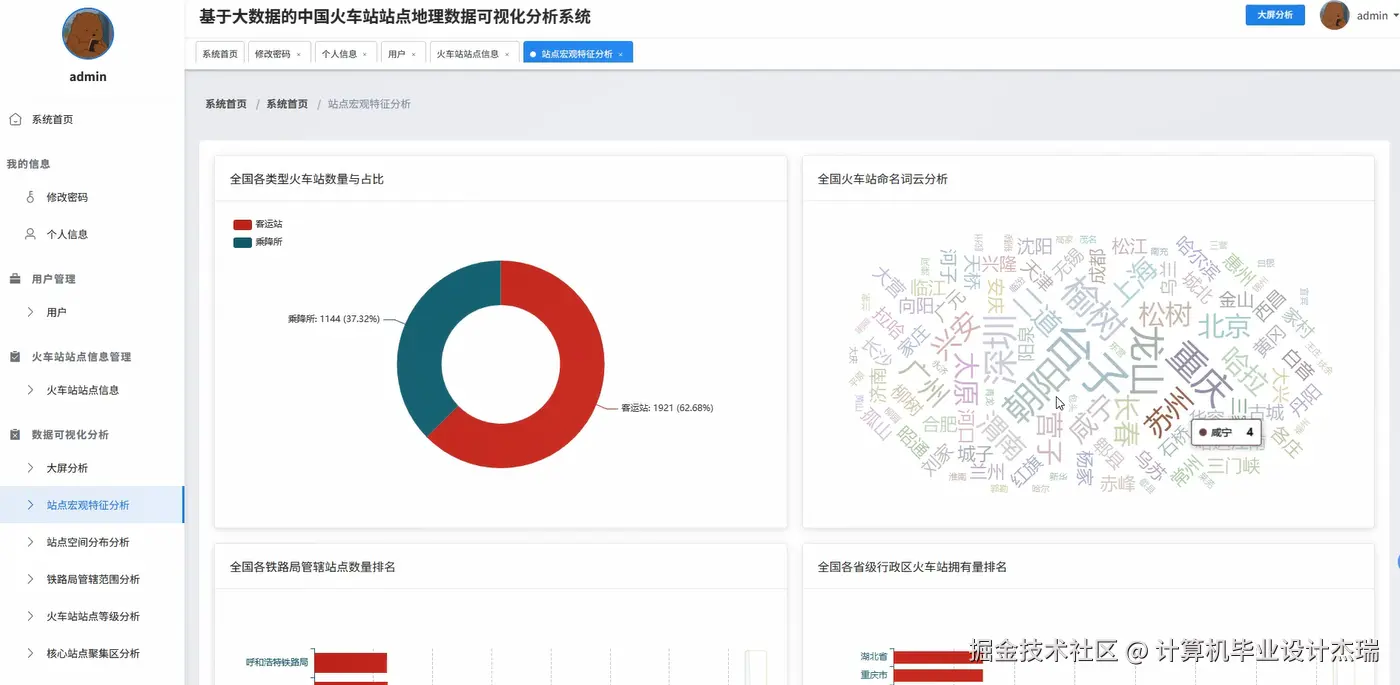Click the 乘降所: 1144 (37.32%) chart label
The height and width of the screenshot is (685, 1400).
tap(333, 319)
